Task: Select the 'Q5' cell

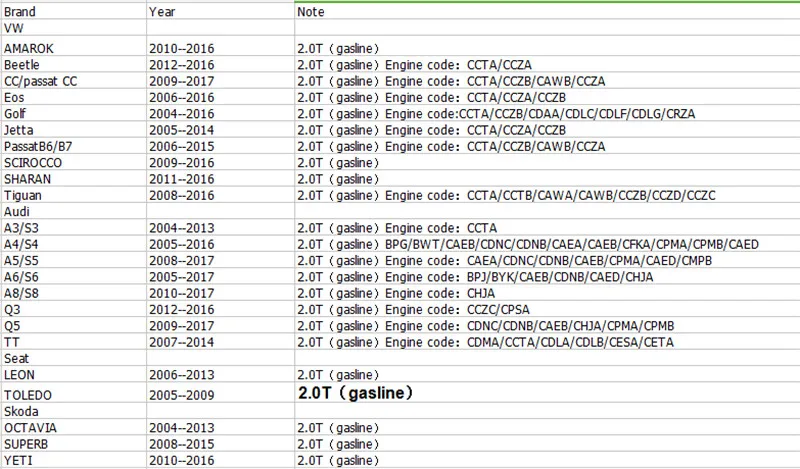Action: click(73, 326)
